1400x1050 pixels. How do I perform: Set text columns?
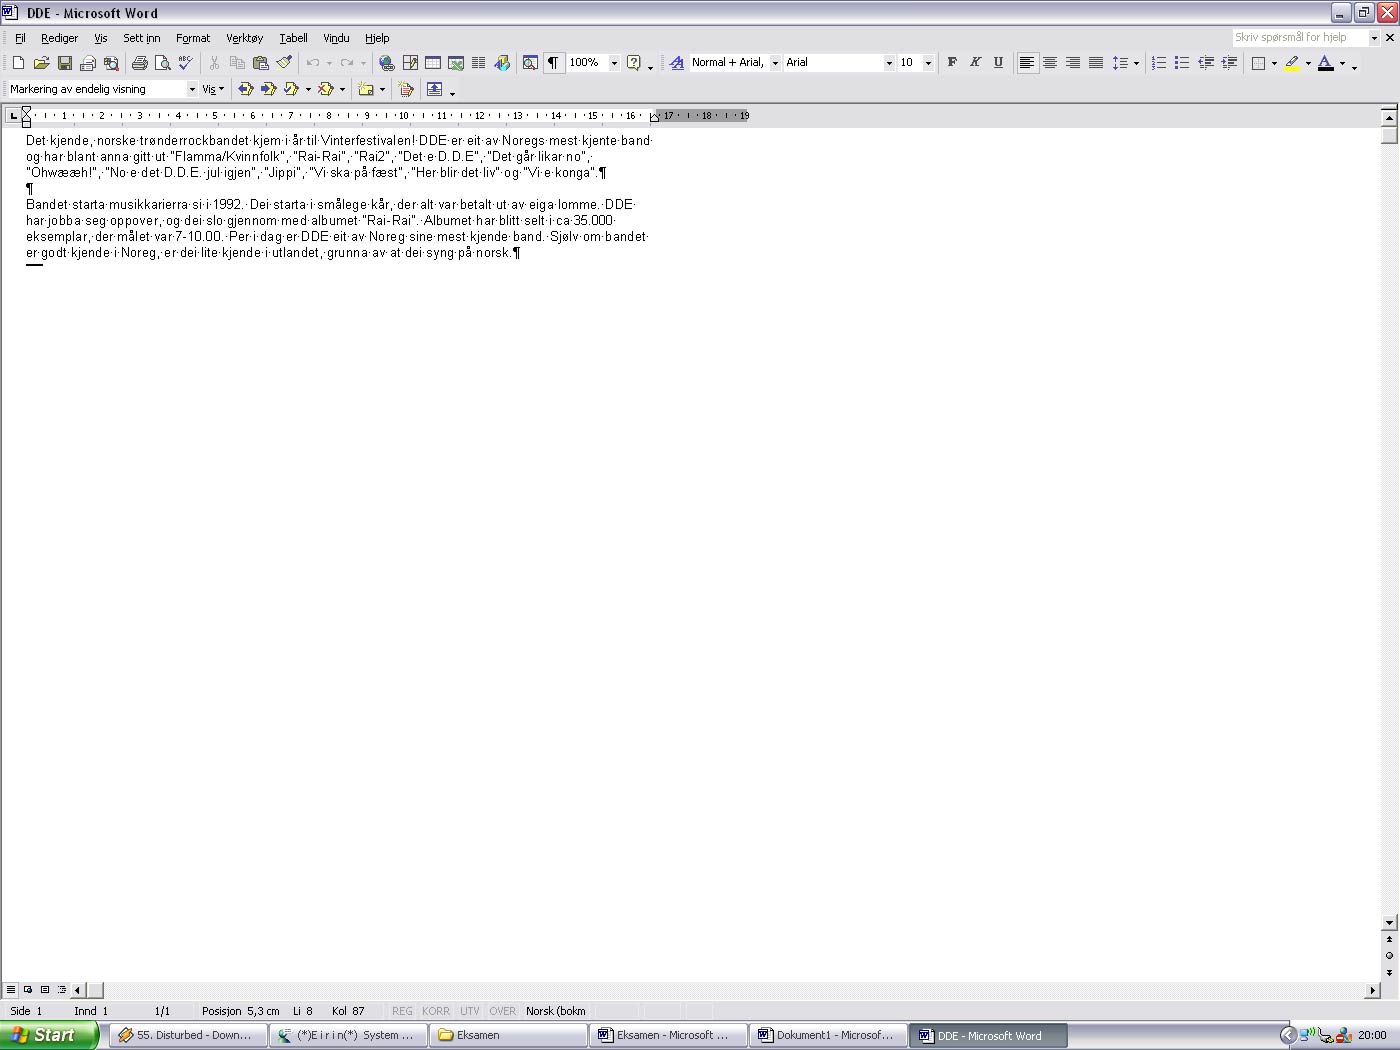point(479,63)
